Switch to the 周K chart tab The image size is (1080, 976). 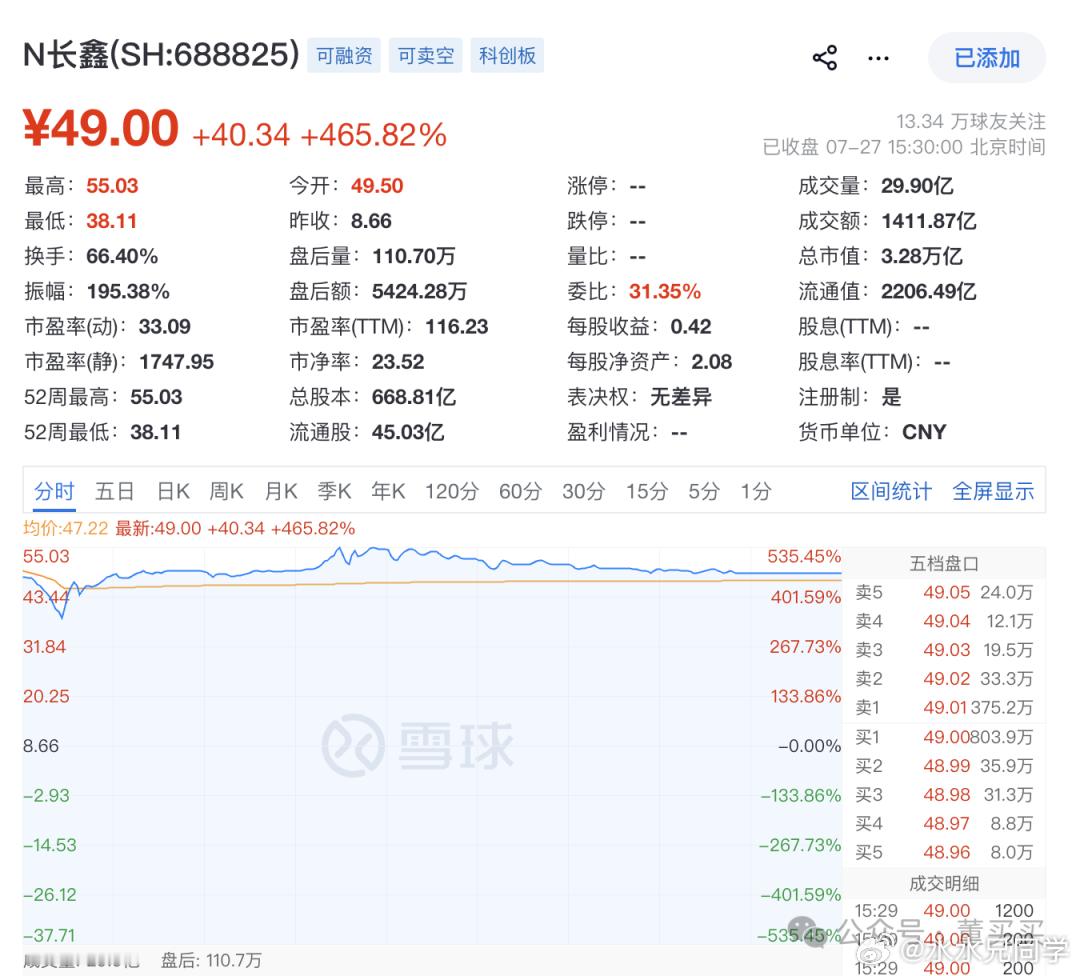227,491
